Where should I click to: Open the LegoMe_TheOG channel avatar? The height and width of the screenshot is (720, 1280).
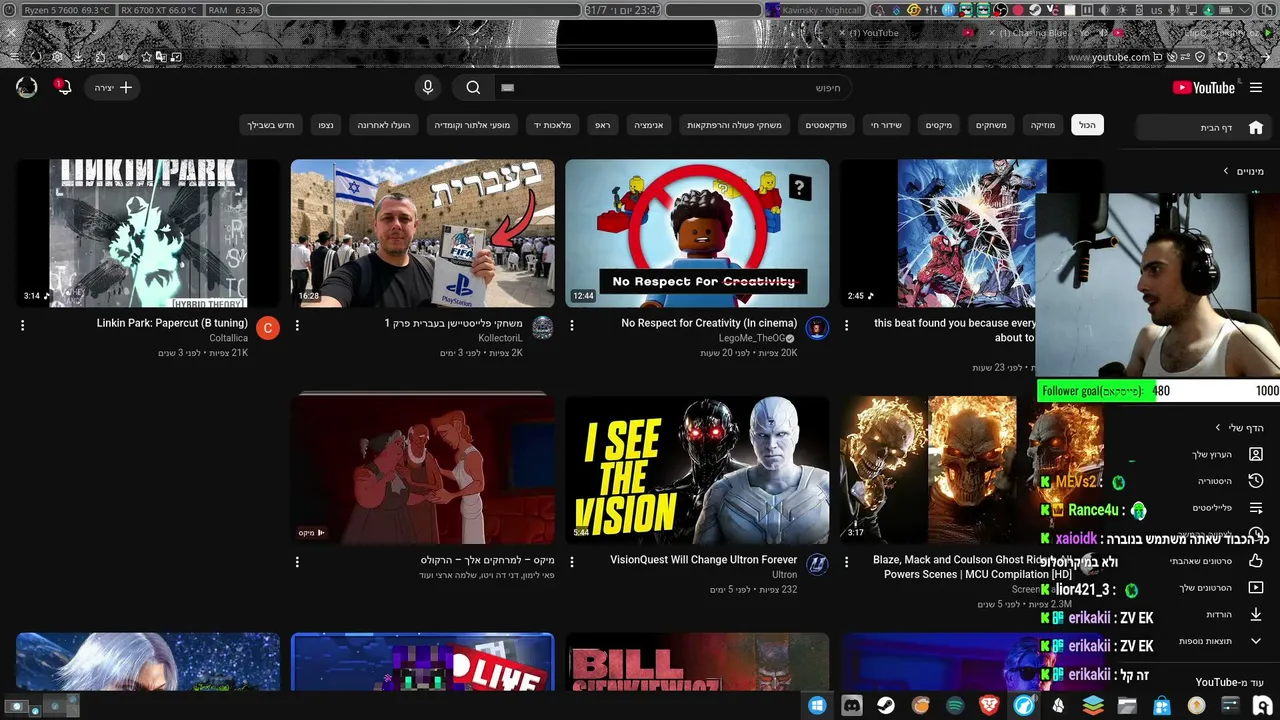tap(817, 328)
